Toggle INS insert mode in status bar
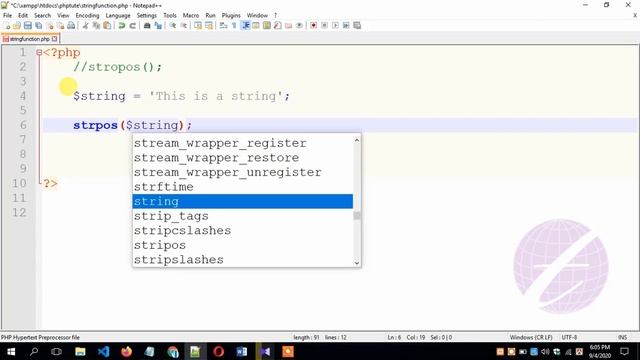The image size is (640, 360). (622, 338)
